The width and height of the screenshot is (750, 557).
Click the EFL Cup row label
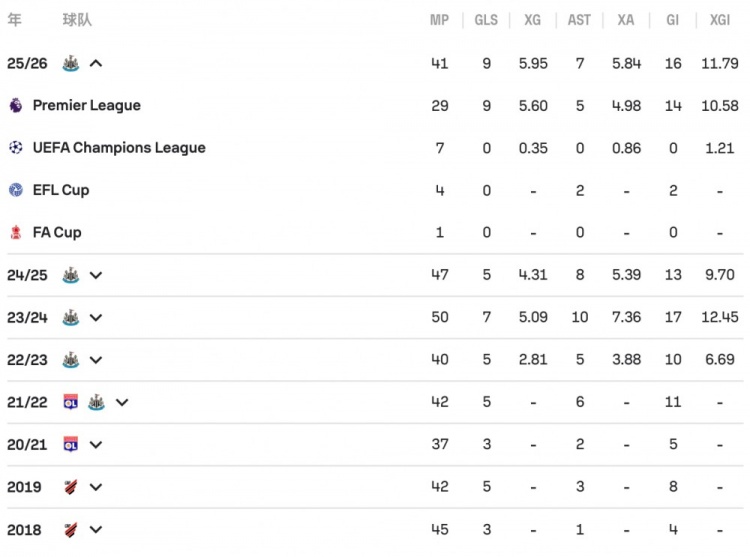click(x=61, y=190)
